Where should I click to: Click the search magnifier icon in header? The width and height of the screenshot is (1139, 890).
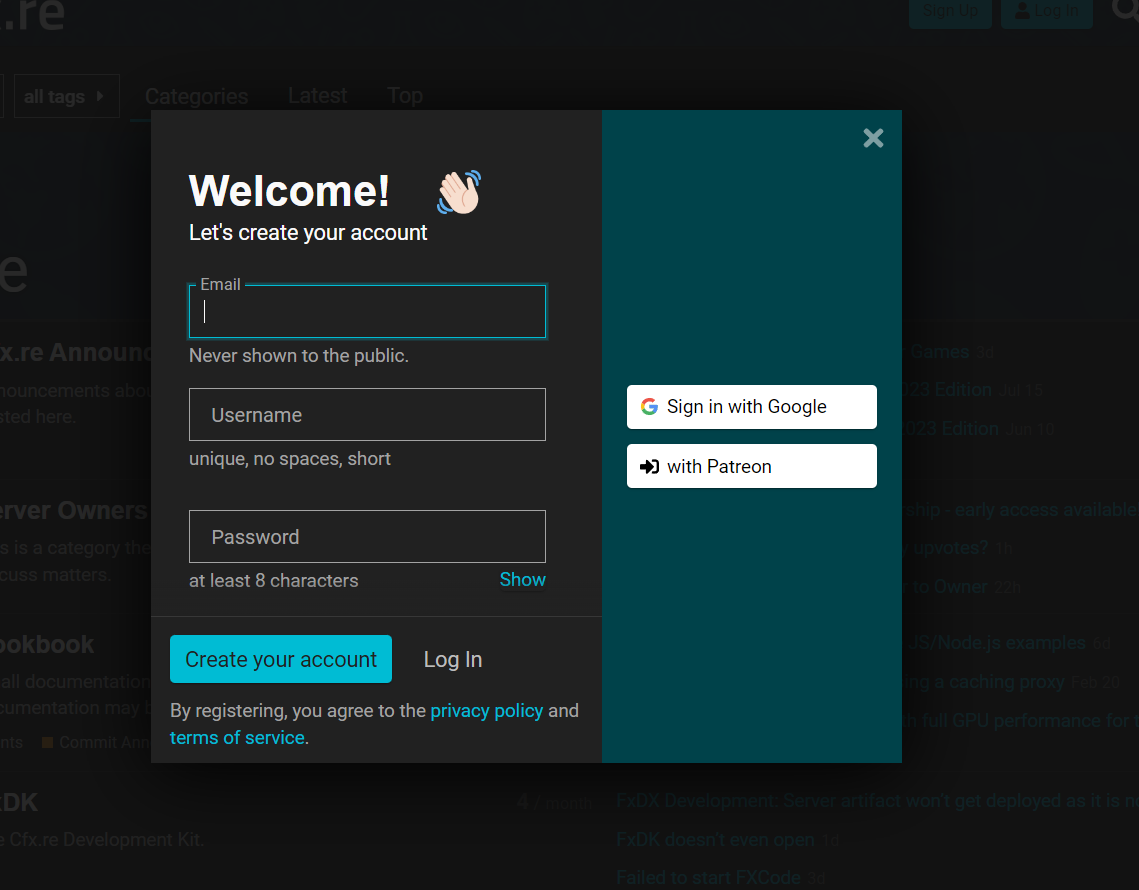pyautogui.click(x=1126, y=10)
